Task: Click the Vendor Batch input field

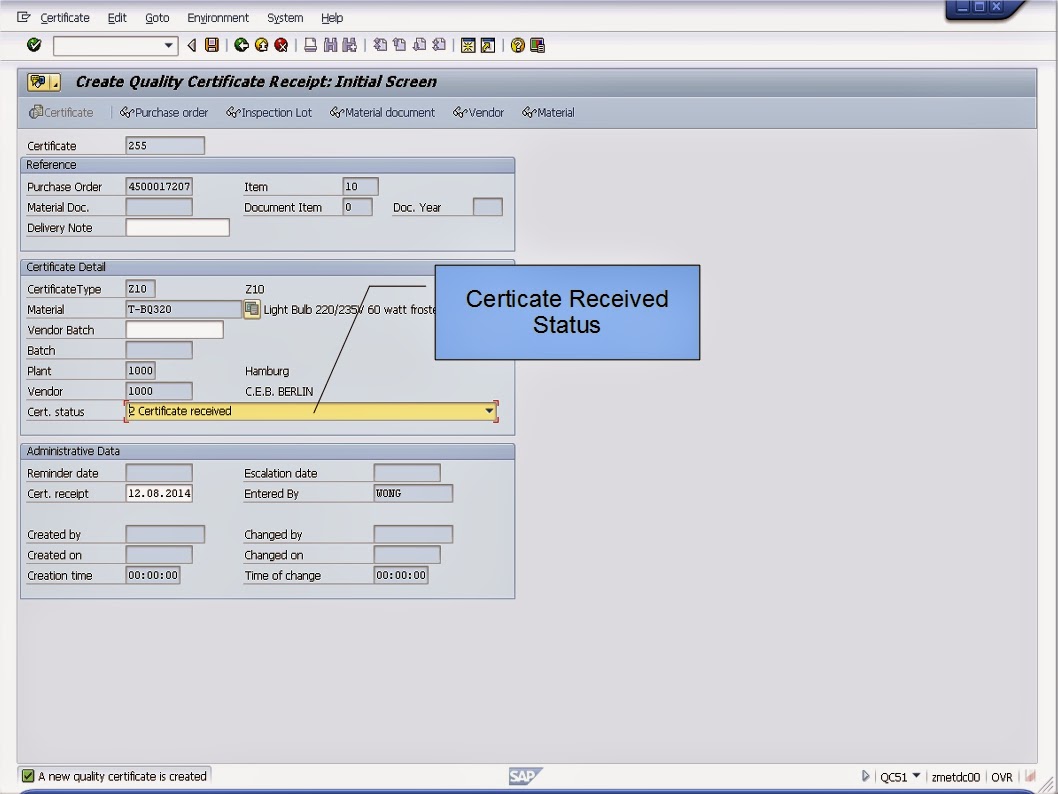Action: coord(175,330)
